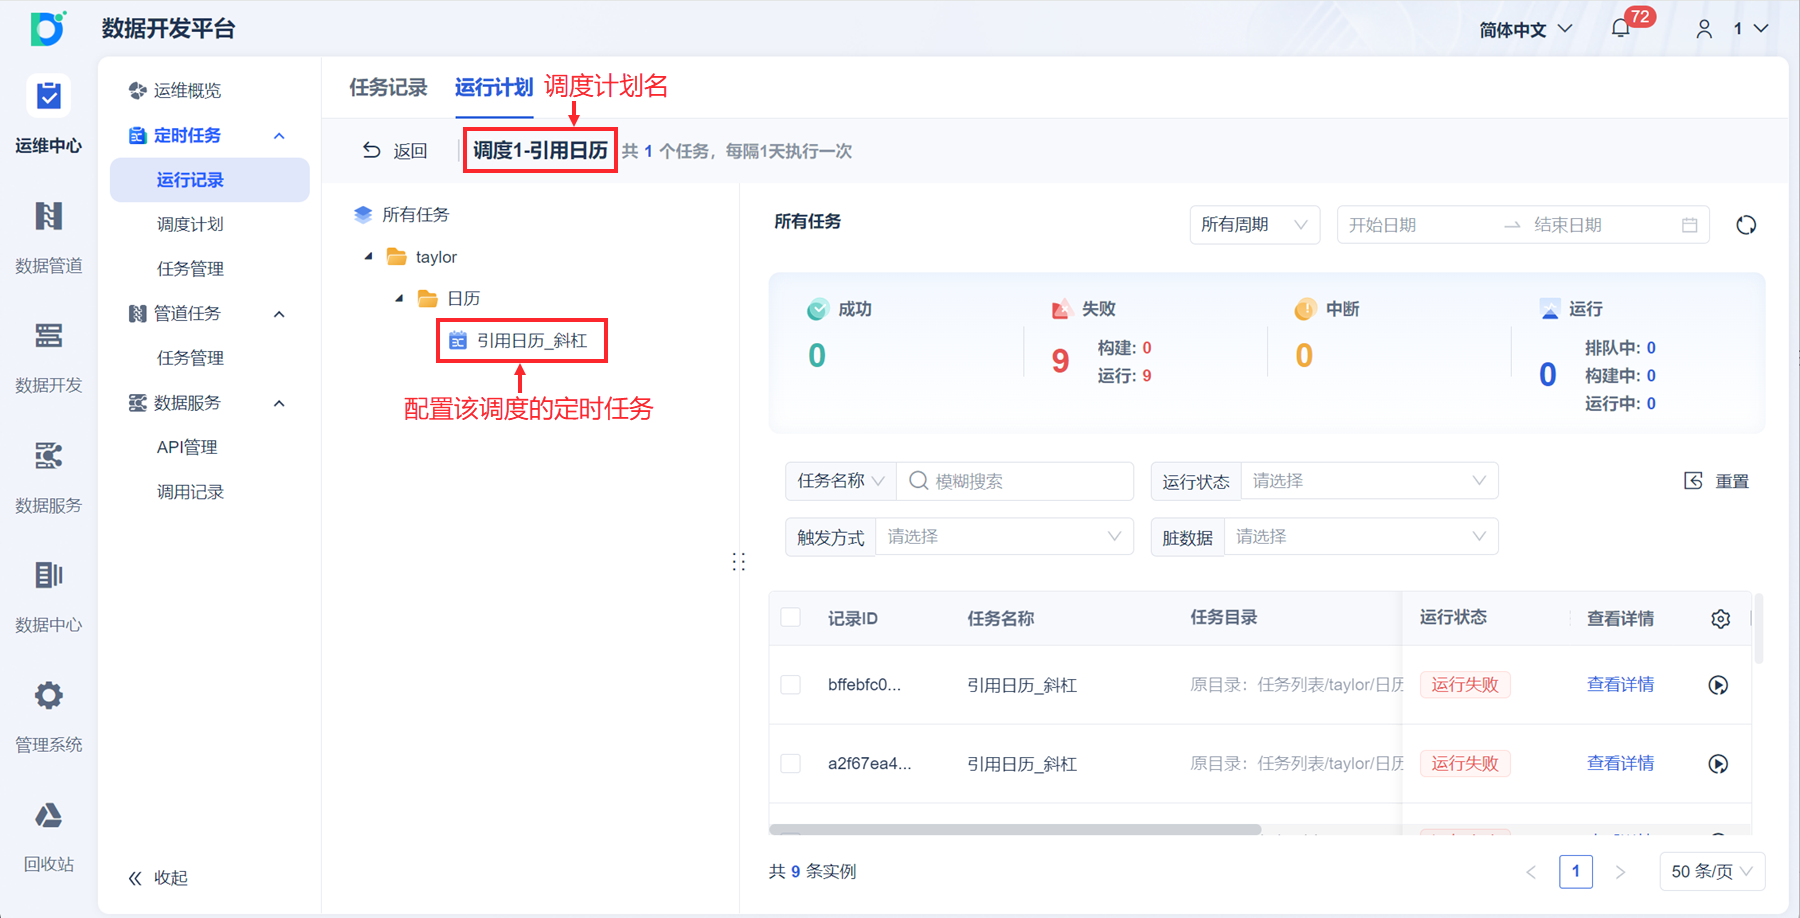
Task: Click the 中断 status icon
Action: pyautogui.click(x=1305, y=309)
